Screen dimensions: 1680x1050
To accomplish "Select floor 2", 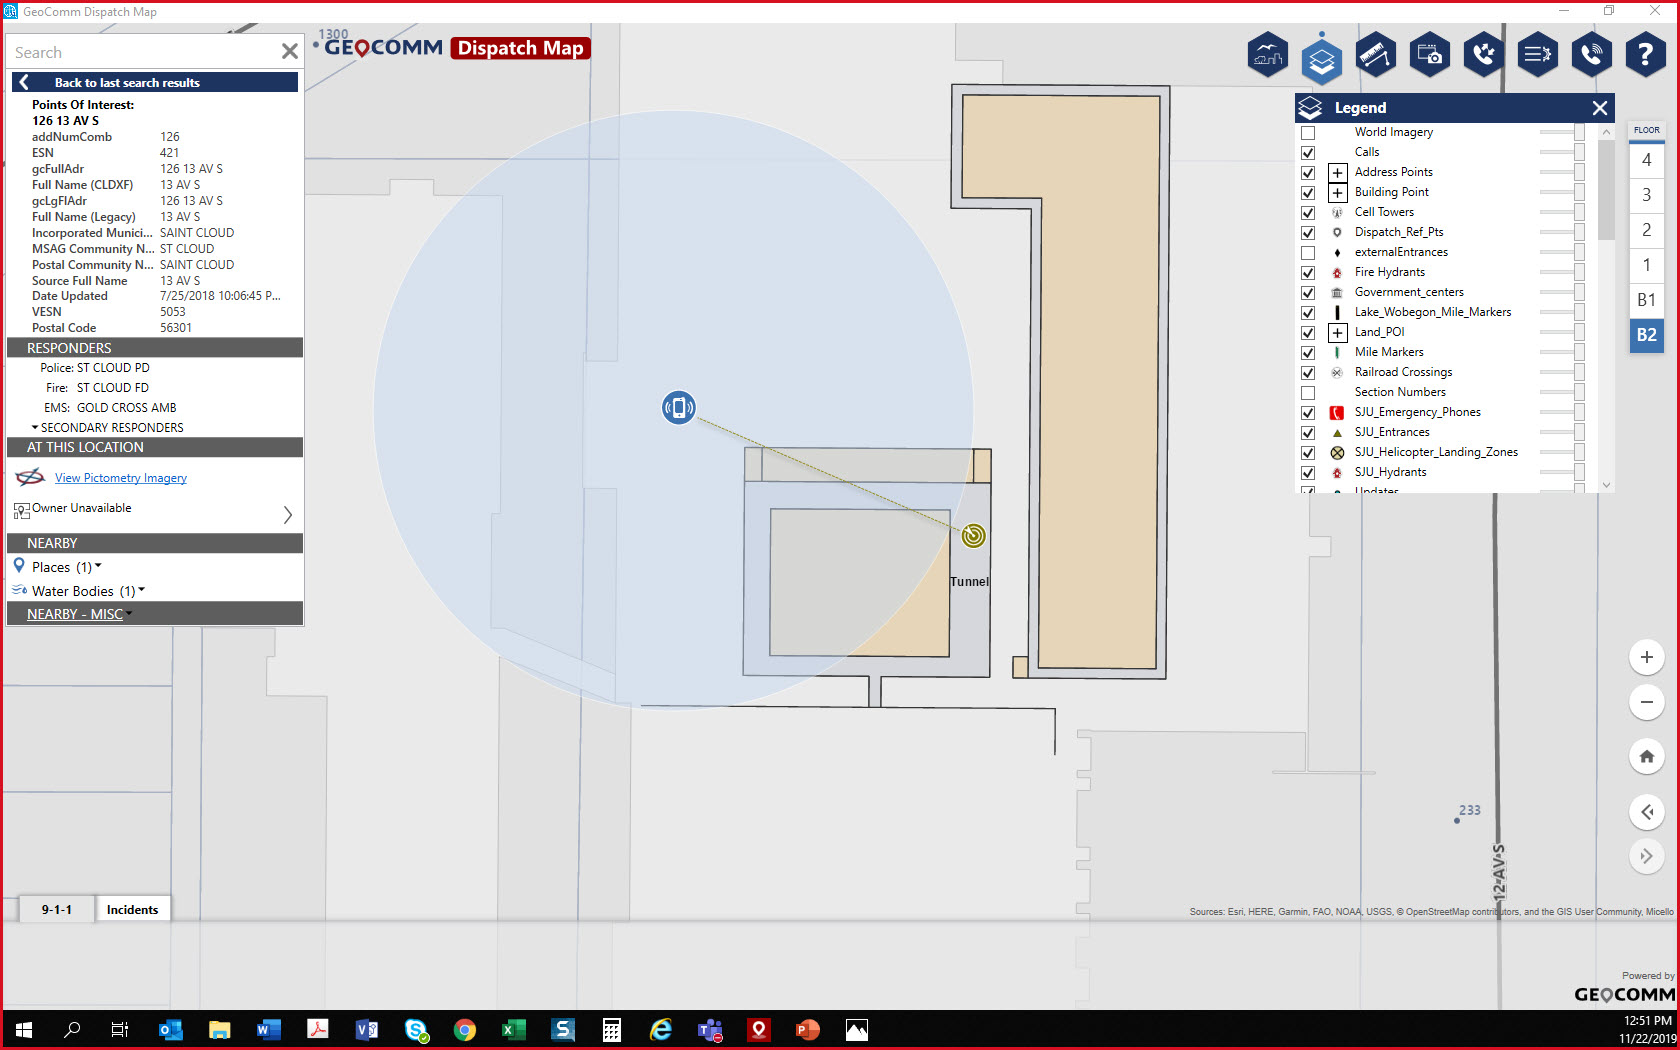I will pyautogui.click(x=1646, y=230).
